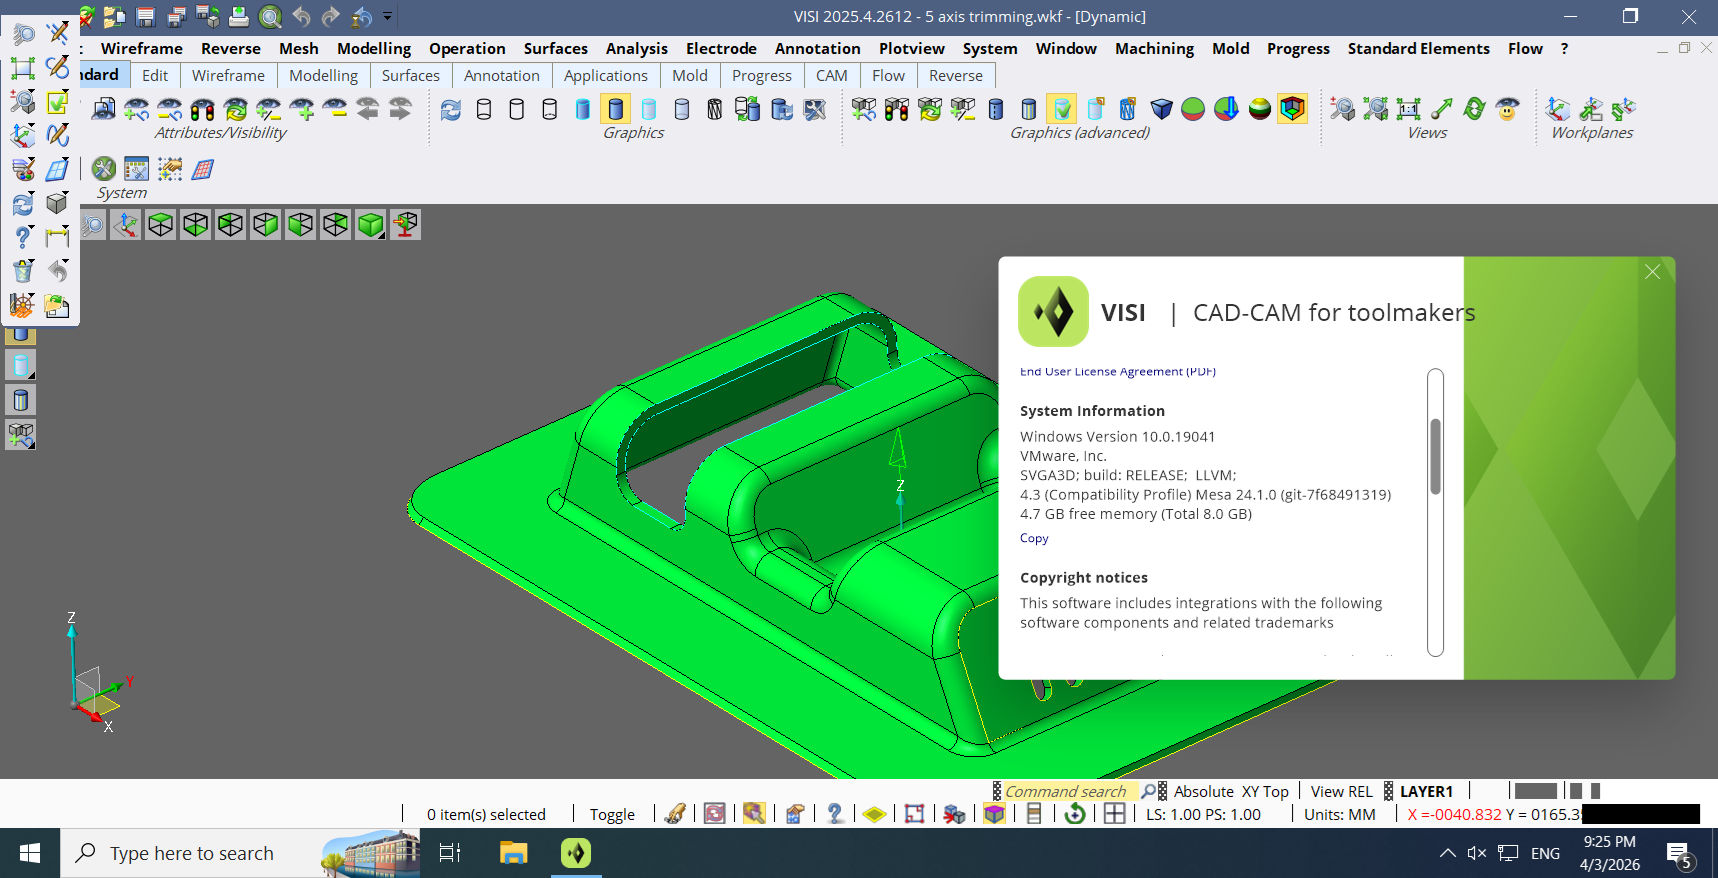The image size is (1718, 878).
Task: Switch to the CAM ribbon tab
Action: click(831, 75)
